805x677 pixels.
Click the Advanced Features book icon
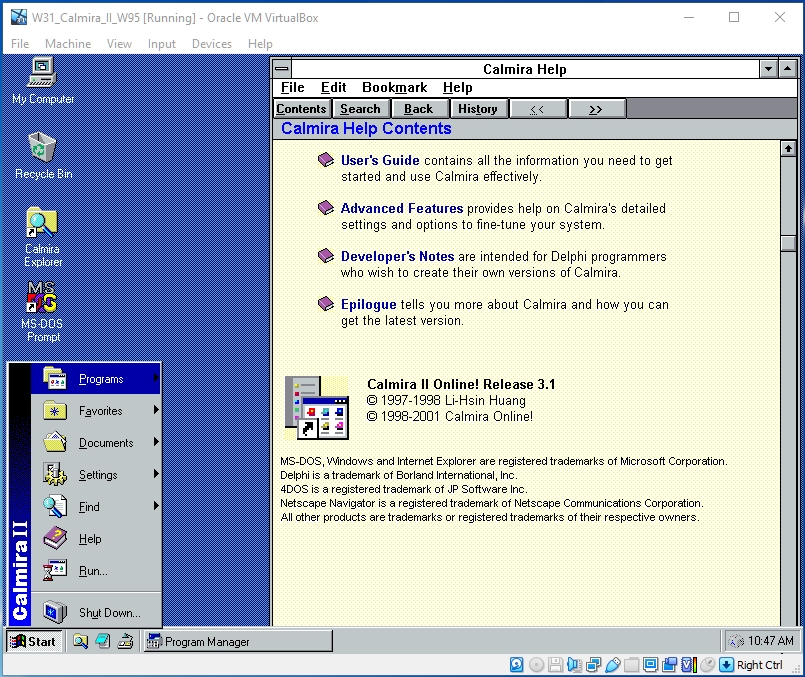325,208
